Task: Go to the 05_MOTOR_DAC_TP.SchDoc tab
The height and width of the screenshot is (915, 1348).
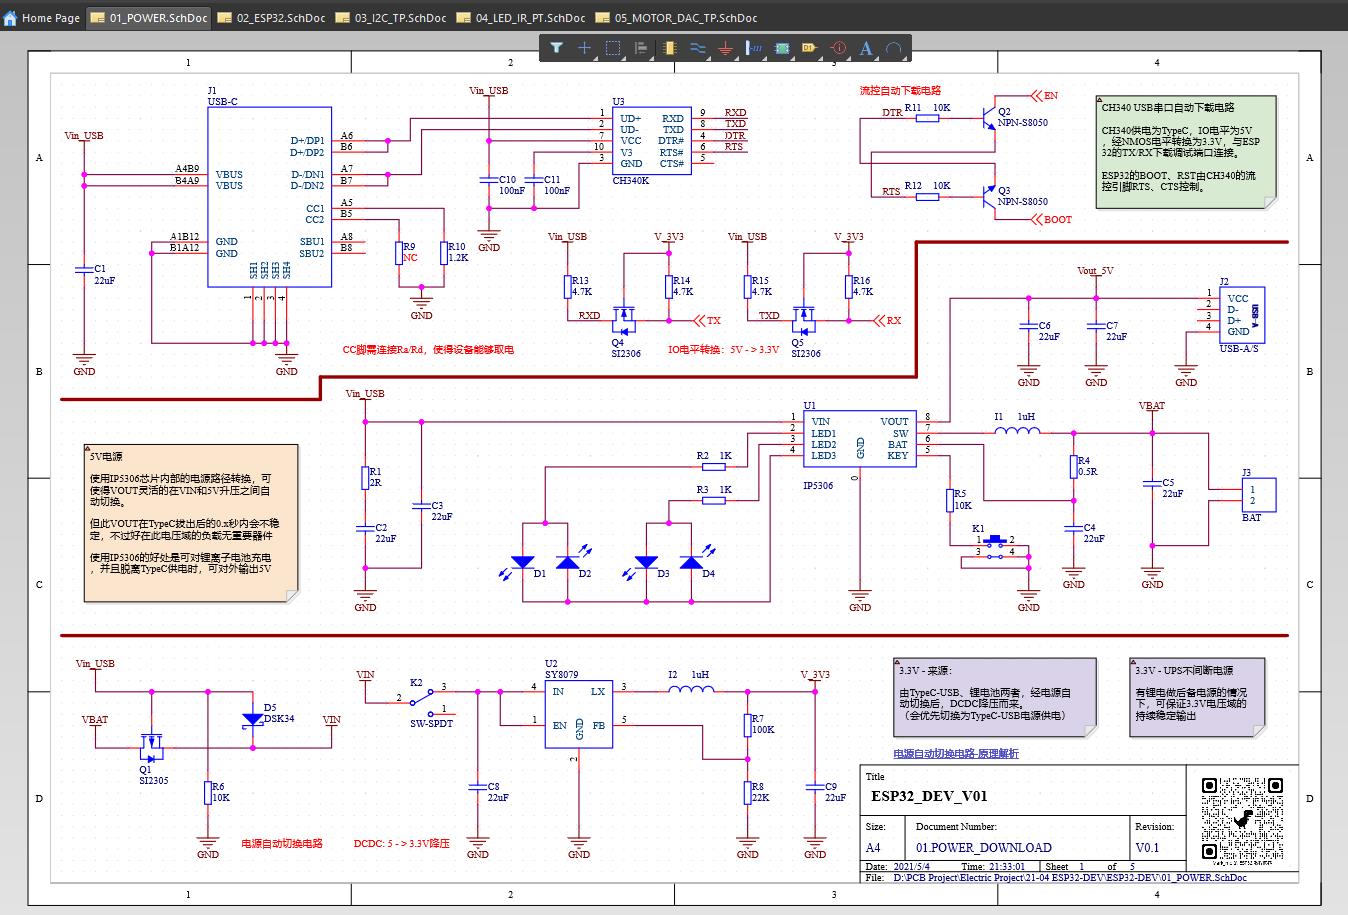Action: pos(676,17)
